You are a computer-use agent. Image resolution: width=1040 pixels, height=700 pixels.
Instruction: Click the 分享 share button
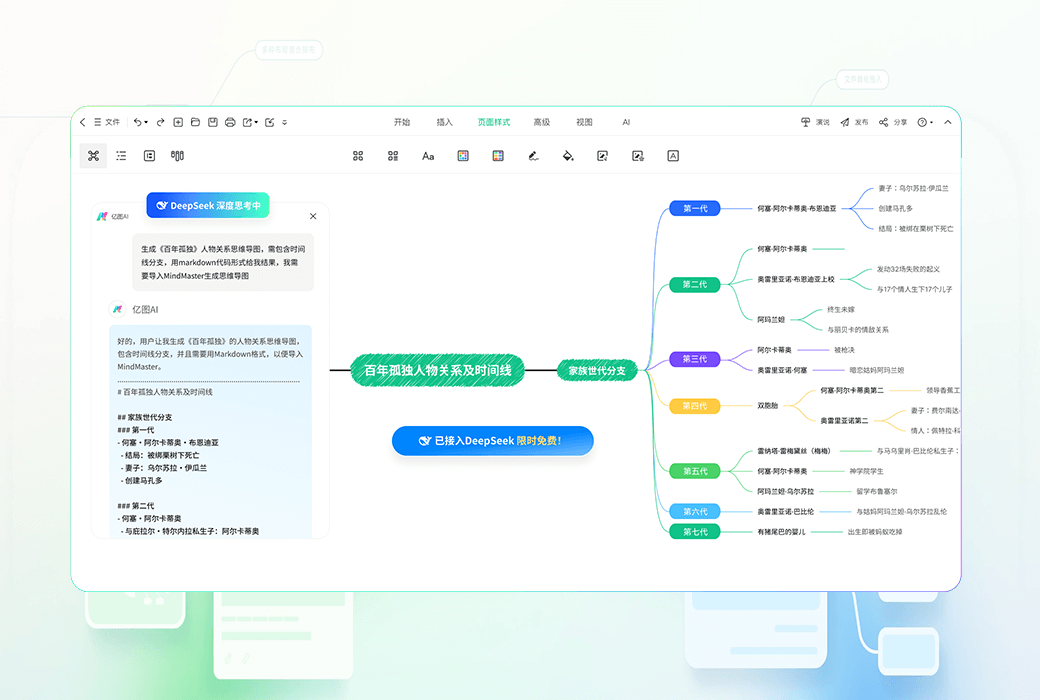893,122
